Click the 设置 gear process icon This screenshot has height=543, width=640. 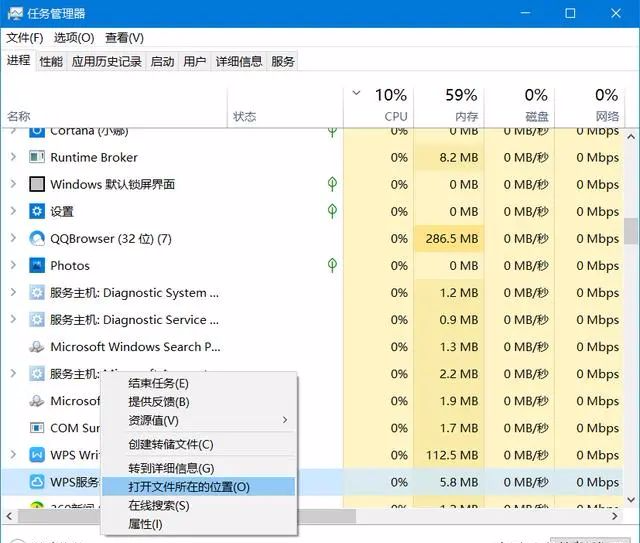pyautogui.click(x=37, y=211)
